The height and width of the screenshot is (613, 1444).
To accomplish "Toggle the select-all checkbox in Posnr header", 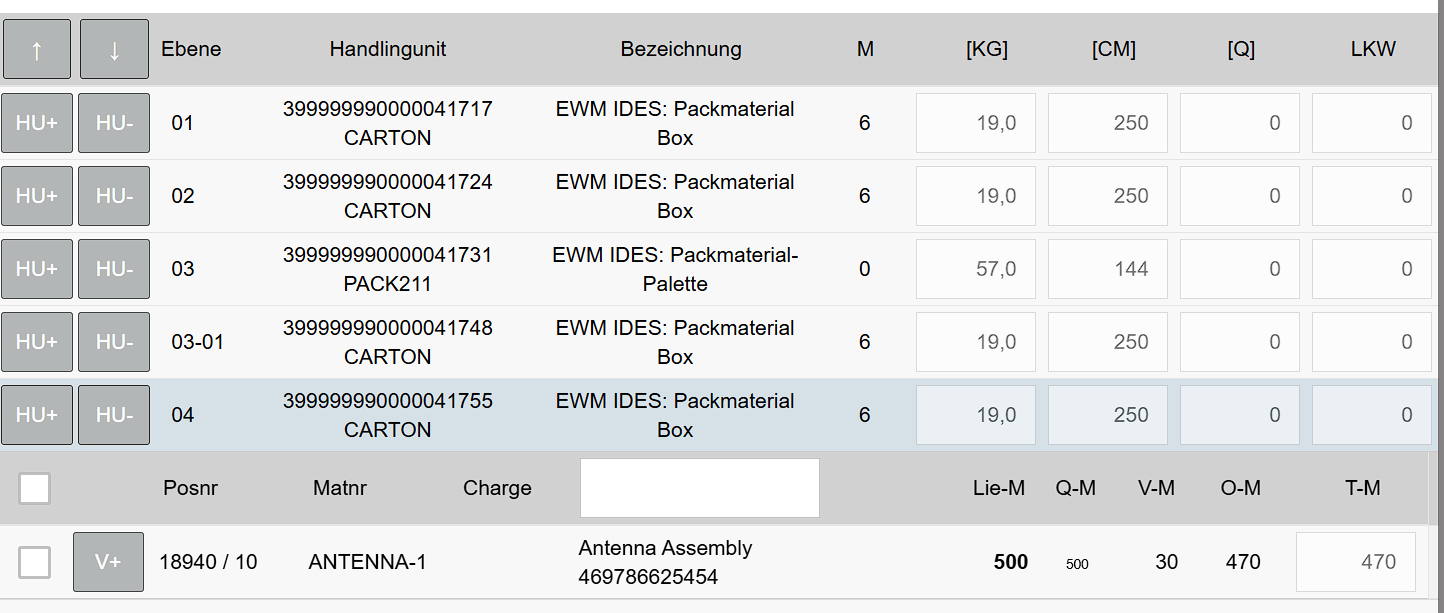I will click(35, 489).
